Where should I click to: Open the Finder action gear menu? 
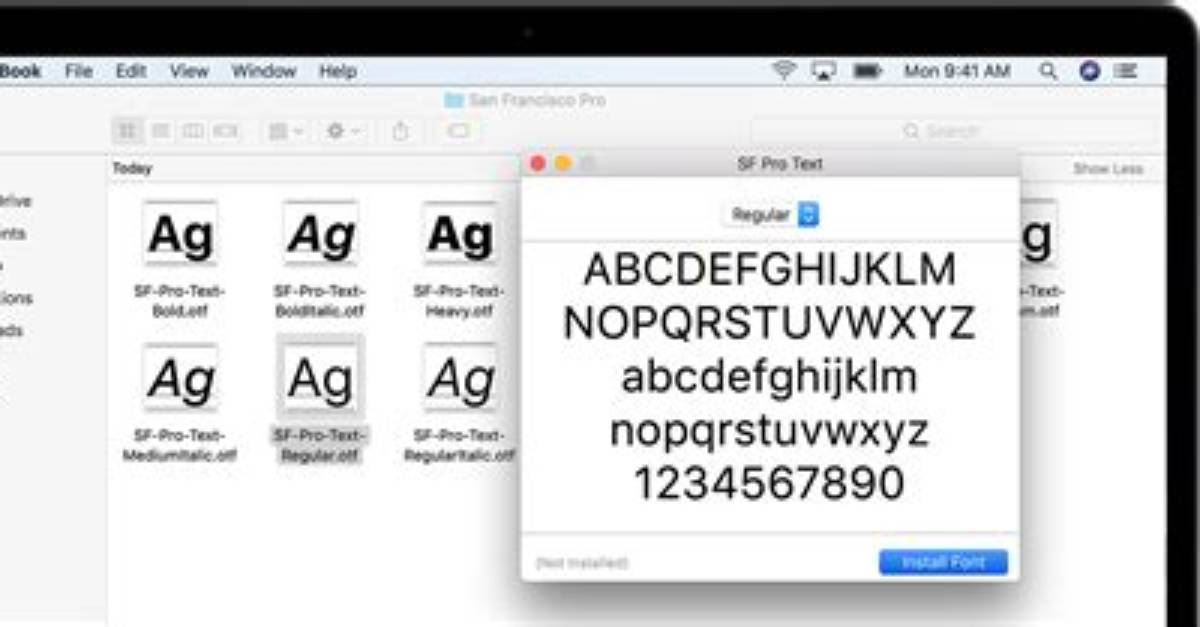click(x=344, y=131)
